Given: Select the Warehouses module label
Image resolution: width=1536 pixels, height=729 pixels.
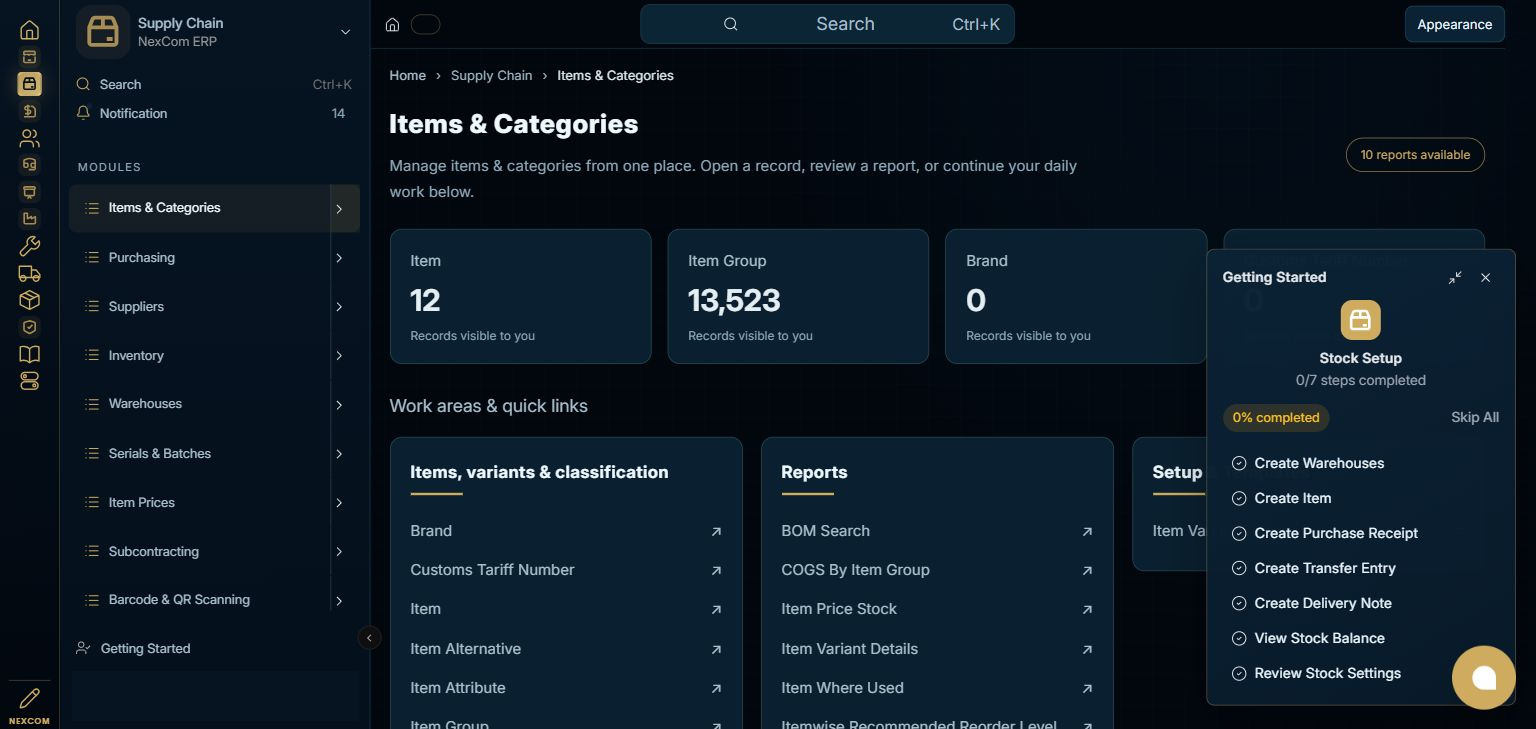Looking at the screenshot, I should pyautogui.click(x=145, y=403).
